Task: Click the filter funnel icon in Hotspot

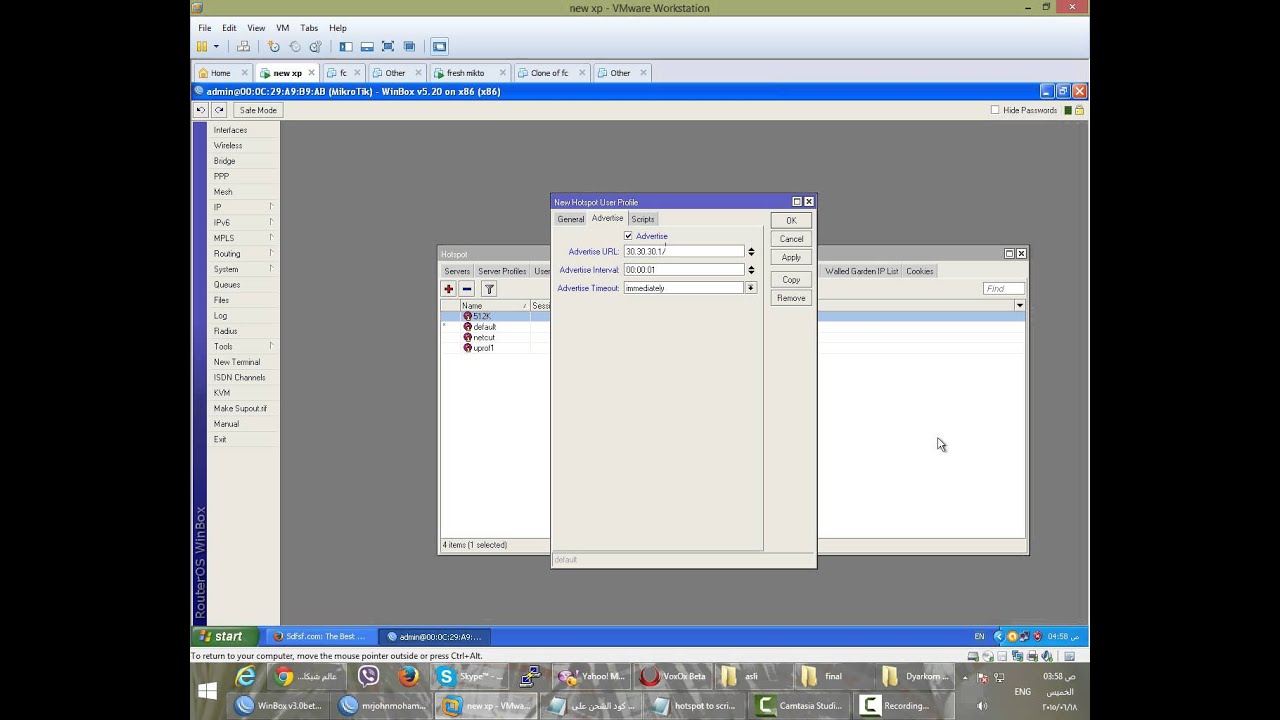Action: (489, 289)
